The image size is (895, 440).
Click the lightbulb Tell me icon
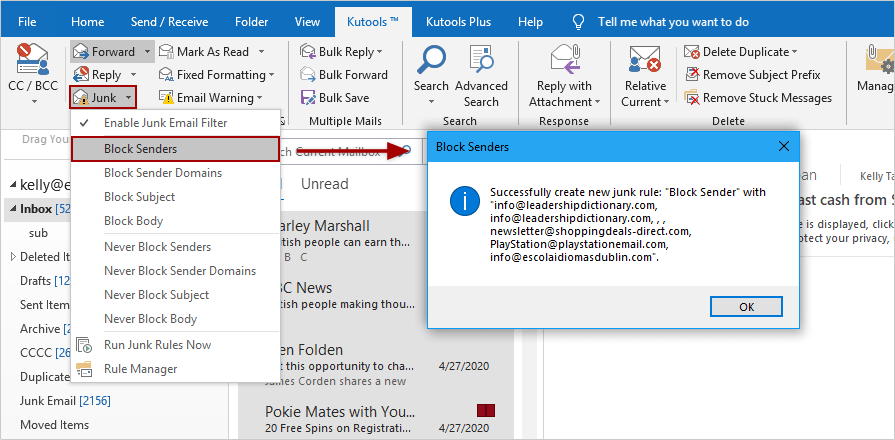(x=579, y=22)
